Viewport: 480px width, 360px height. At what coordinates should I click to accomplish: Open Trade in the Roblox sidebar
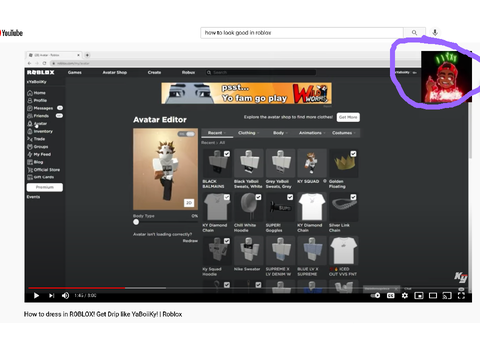(x=36, y=139)
